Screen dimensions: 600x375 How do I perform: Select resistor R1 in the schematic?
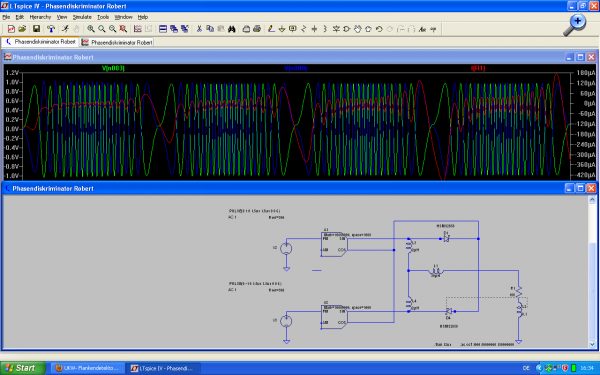(x=518, y=293)
